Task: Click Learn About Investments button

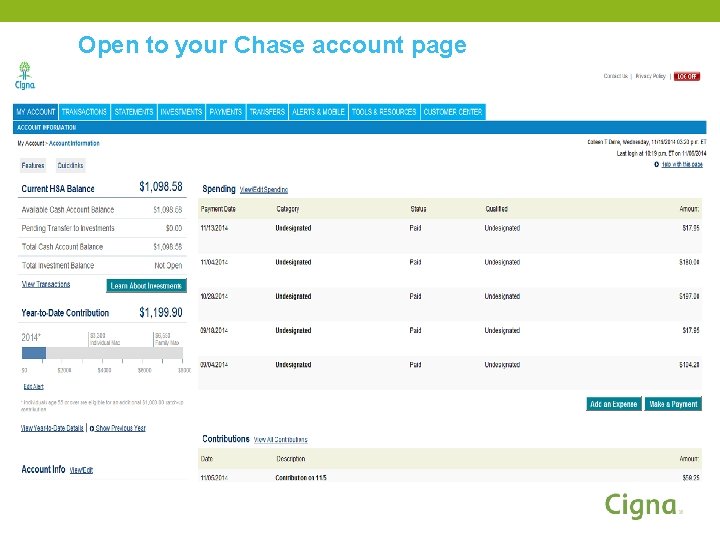Action: pos(146,286)
